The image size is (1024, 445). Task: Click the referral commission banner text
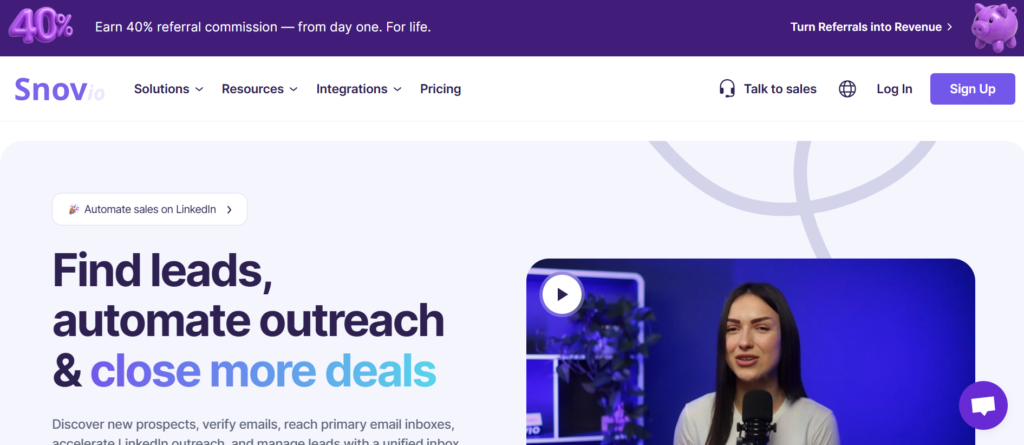pyautogui.click(x=263, y=27)
